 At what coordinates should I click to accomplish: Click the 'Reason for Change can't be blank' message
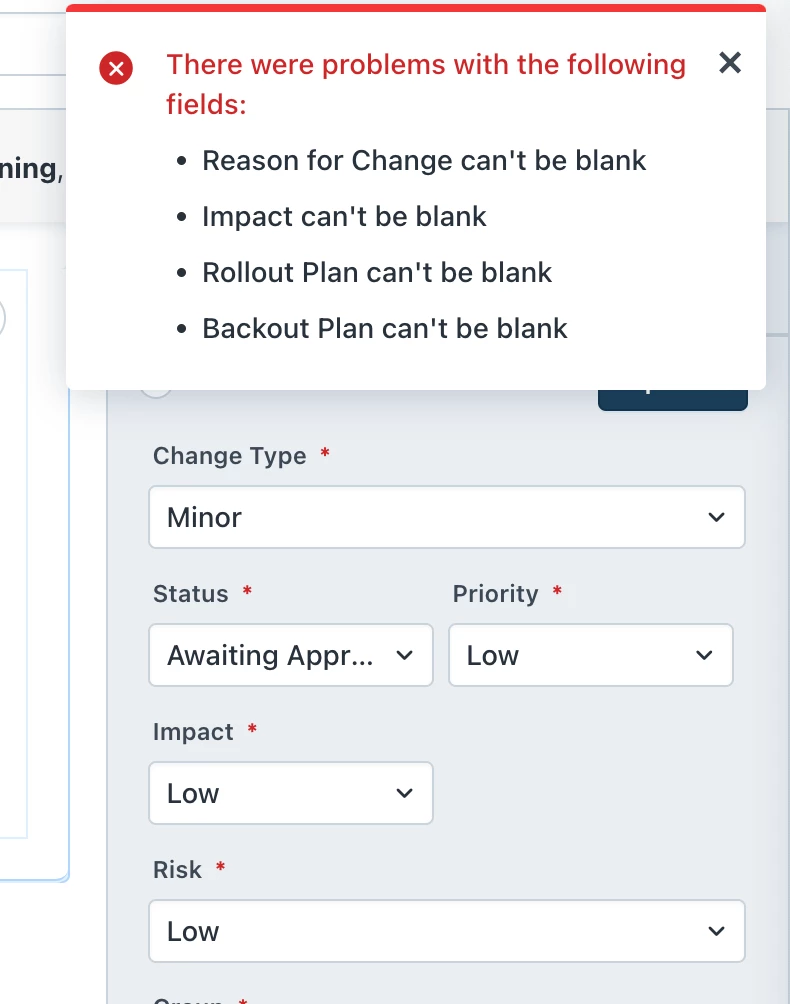(424, 161)
